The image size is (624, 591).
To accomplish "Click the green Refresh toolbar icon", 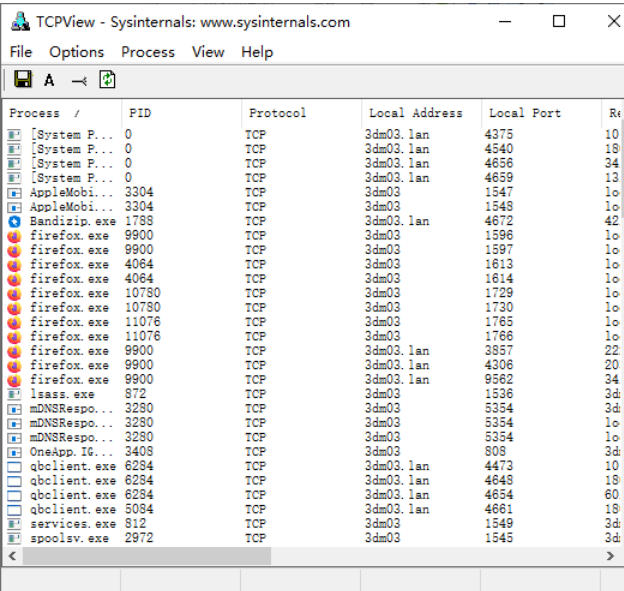I will pos(107,80).
